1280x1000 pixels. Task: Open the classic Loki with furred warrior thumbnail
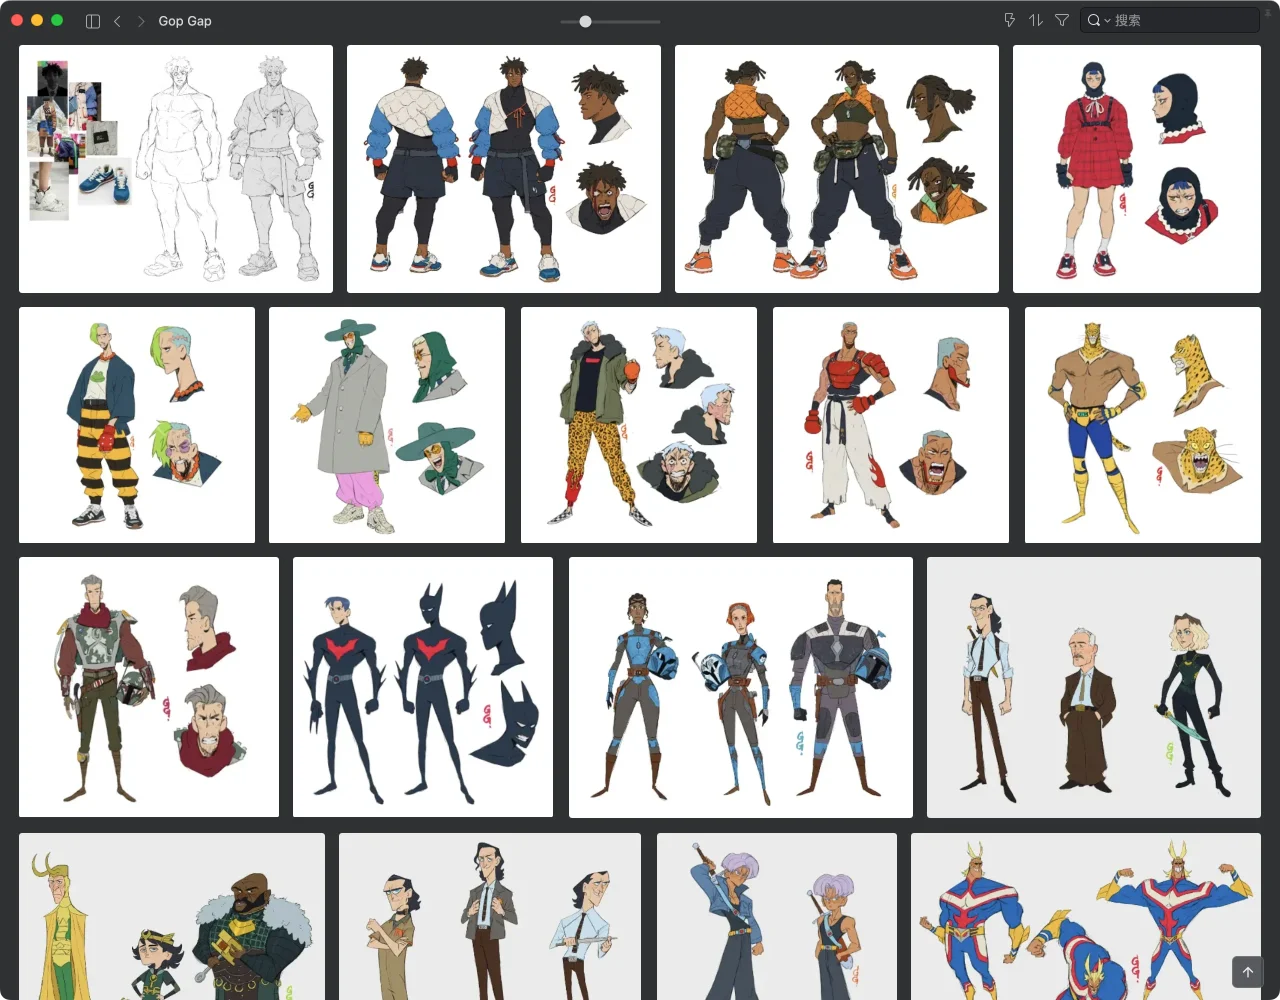pos(172,916)
